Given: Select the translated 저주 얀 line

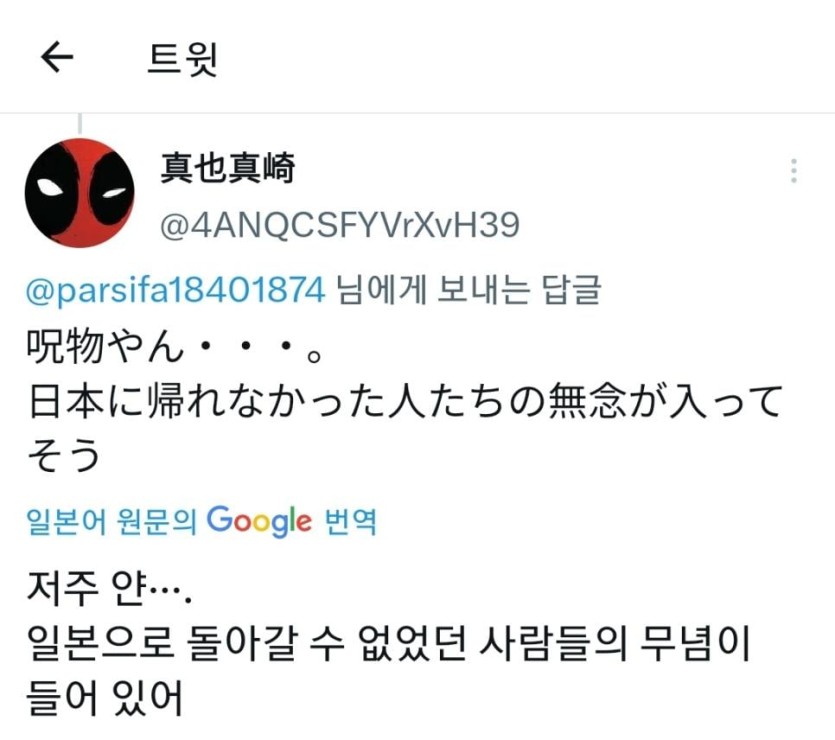Looking at the screenshot, I should pyautogui.click(x=109, y=589).
